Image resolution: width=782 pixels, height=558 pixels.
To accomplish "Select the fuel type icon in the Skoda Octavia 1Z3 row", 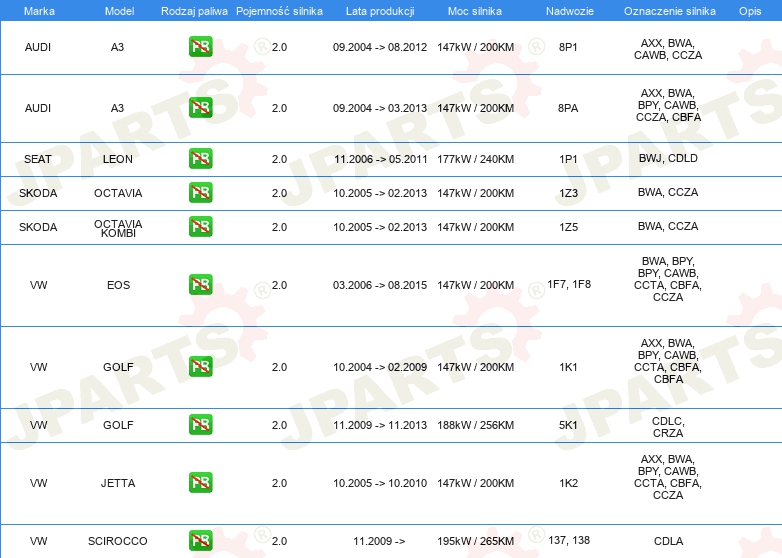I will coord(200,192).
